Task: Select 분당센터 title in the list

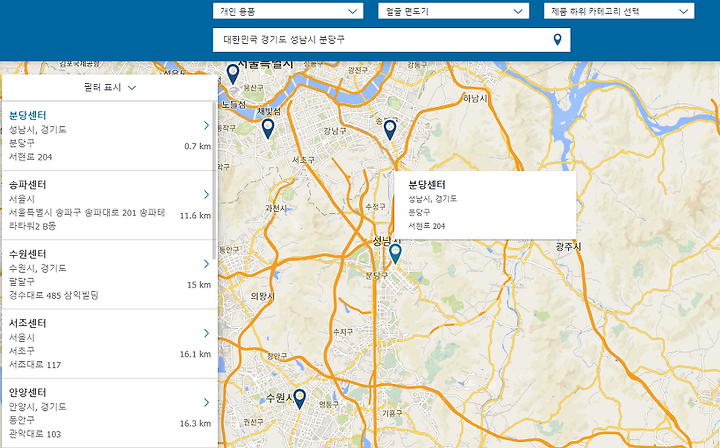Action: pos(28,115)
